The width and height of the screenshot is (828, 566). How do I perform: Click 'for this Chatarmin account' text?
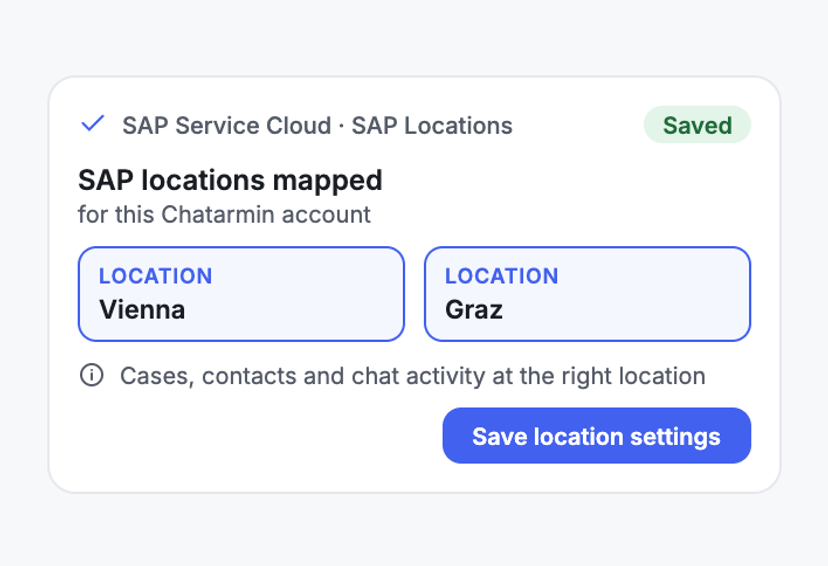pos(224,215)
